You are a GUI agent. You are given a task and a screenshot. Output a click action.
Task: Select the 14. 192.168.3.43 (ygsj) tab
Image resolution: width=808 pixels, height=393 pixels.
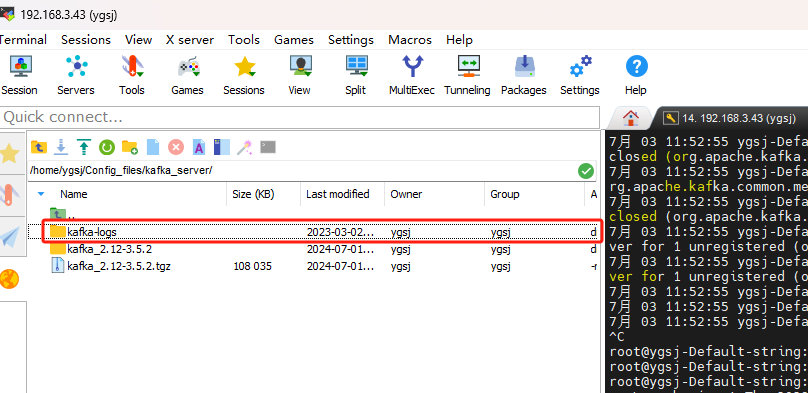pyautogui.click(x=732, y=118)
